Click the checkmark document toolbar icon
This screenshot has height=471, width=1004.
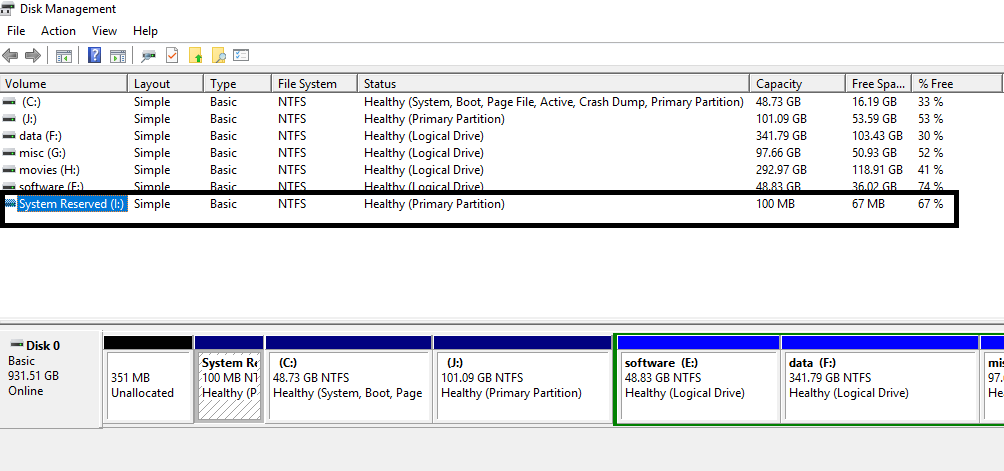[x=172, y=56]
